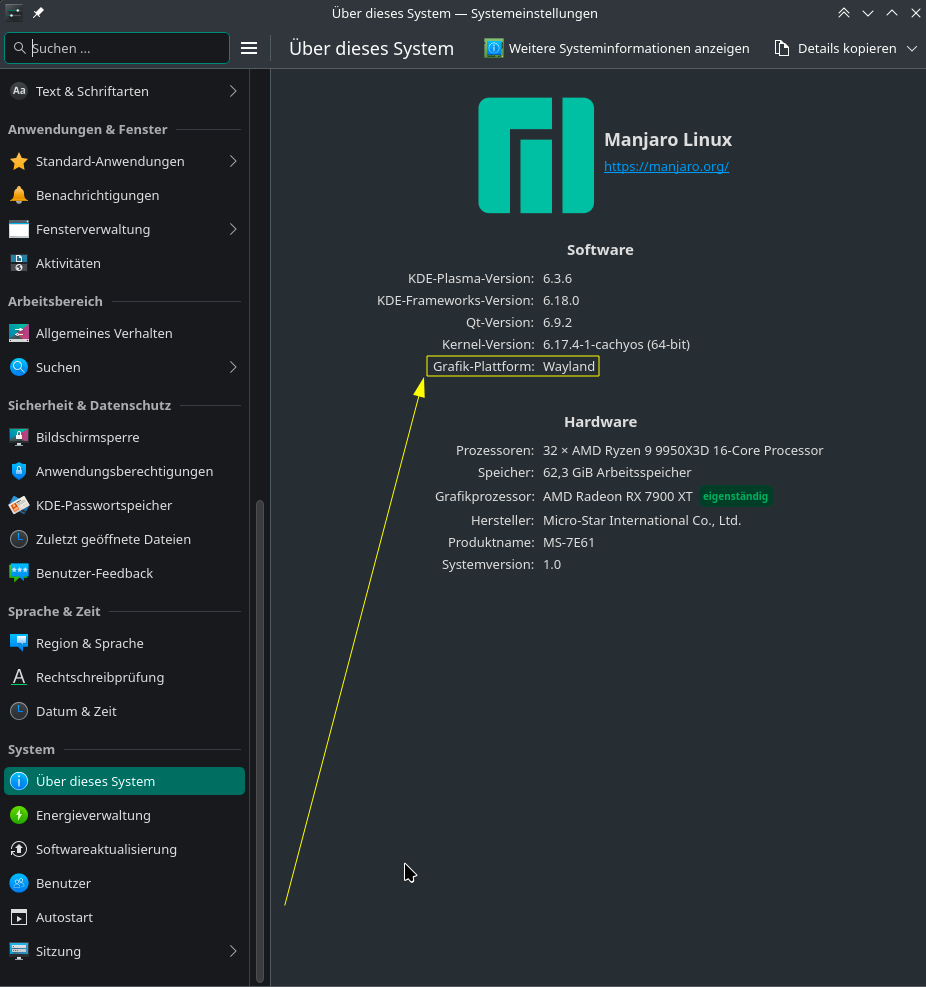The height and width of the screenshot is (987, 926).
Task: Click the Benutzer avatar icon
Action: point(19,883)
